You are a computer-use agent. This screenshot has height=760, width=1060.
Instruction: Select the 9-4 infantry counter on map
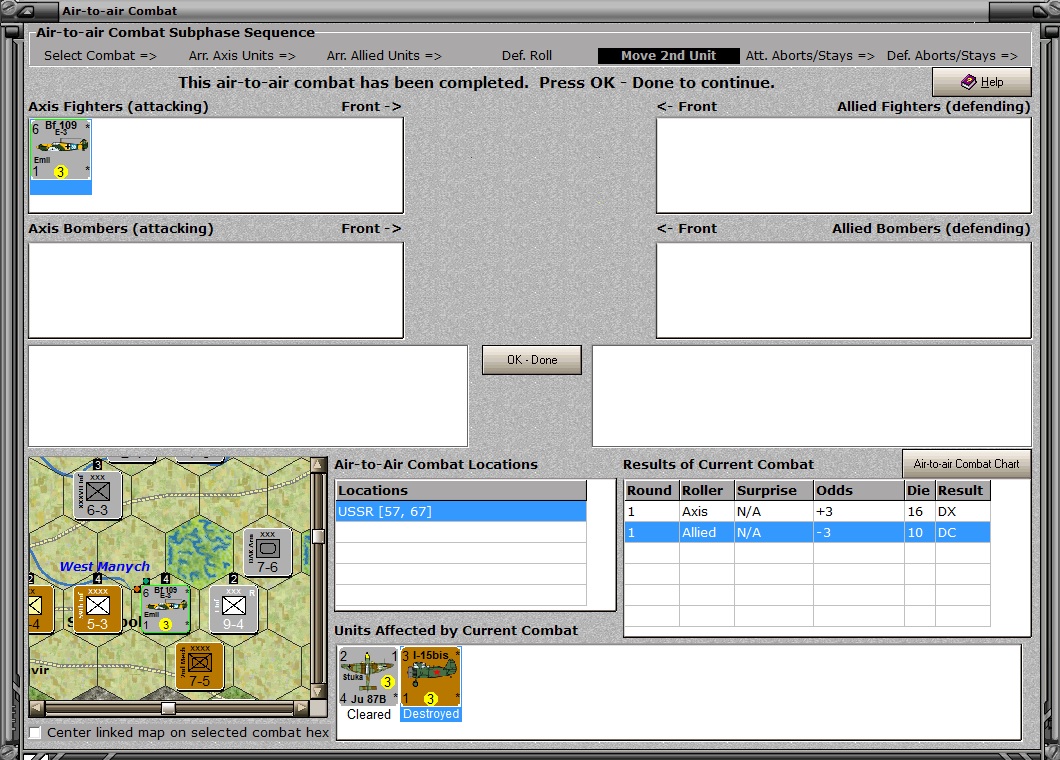[233, 609]
